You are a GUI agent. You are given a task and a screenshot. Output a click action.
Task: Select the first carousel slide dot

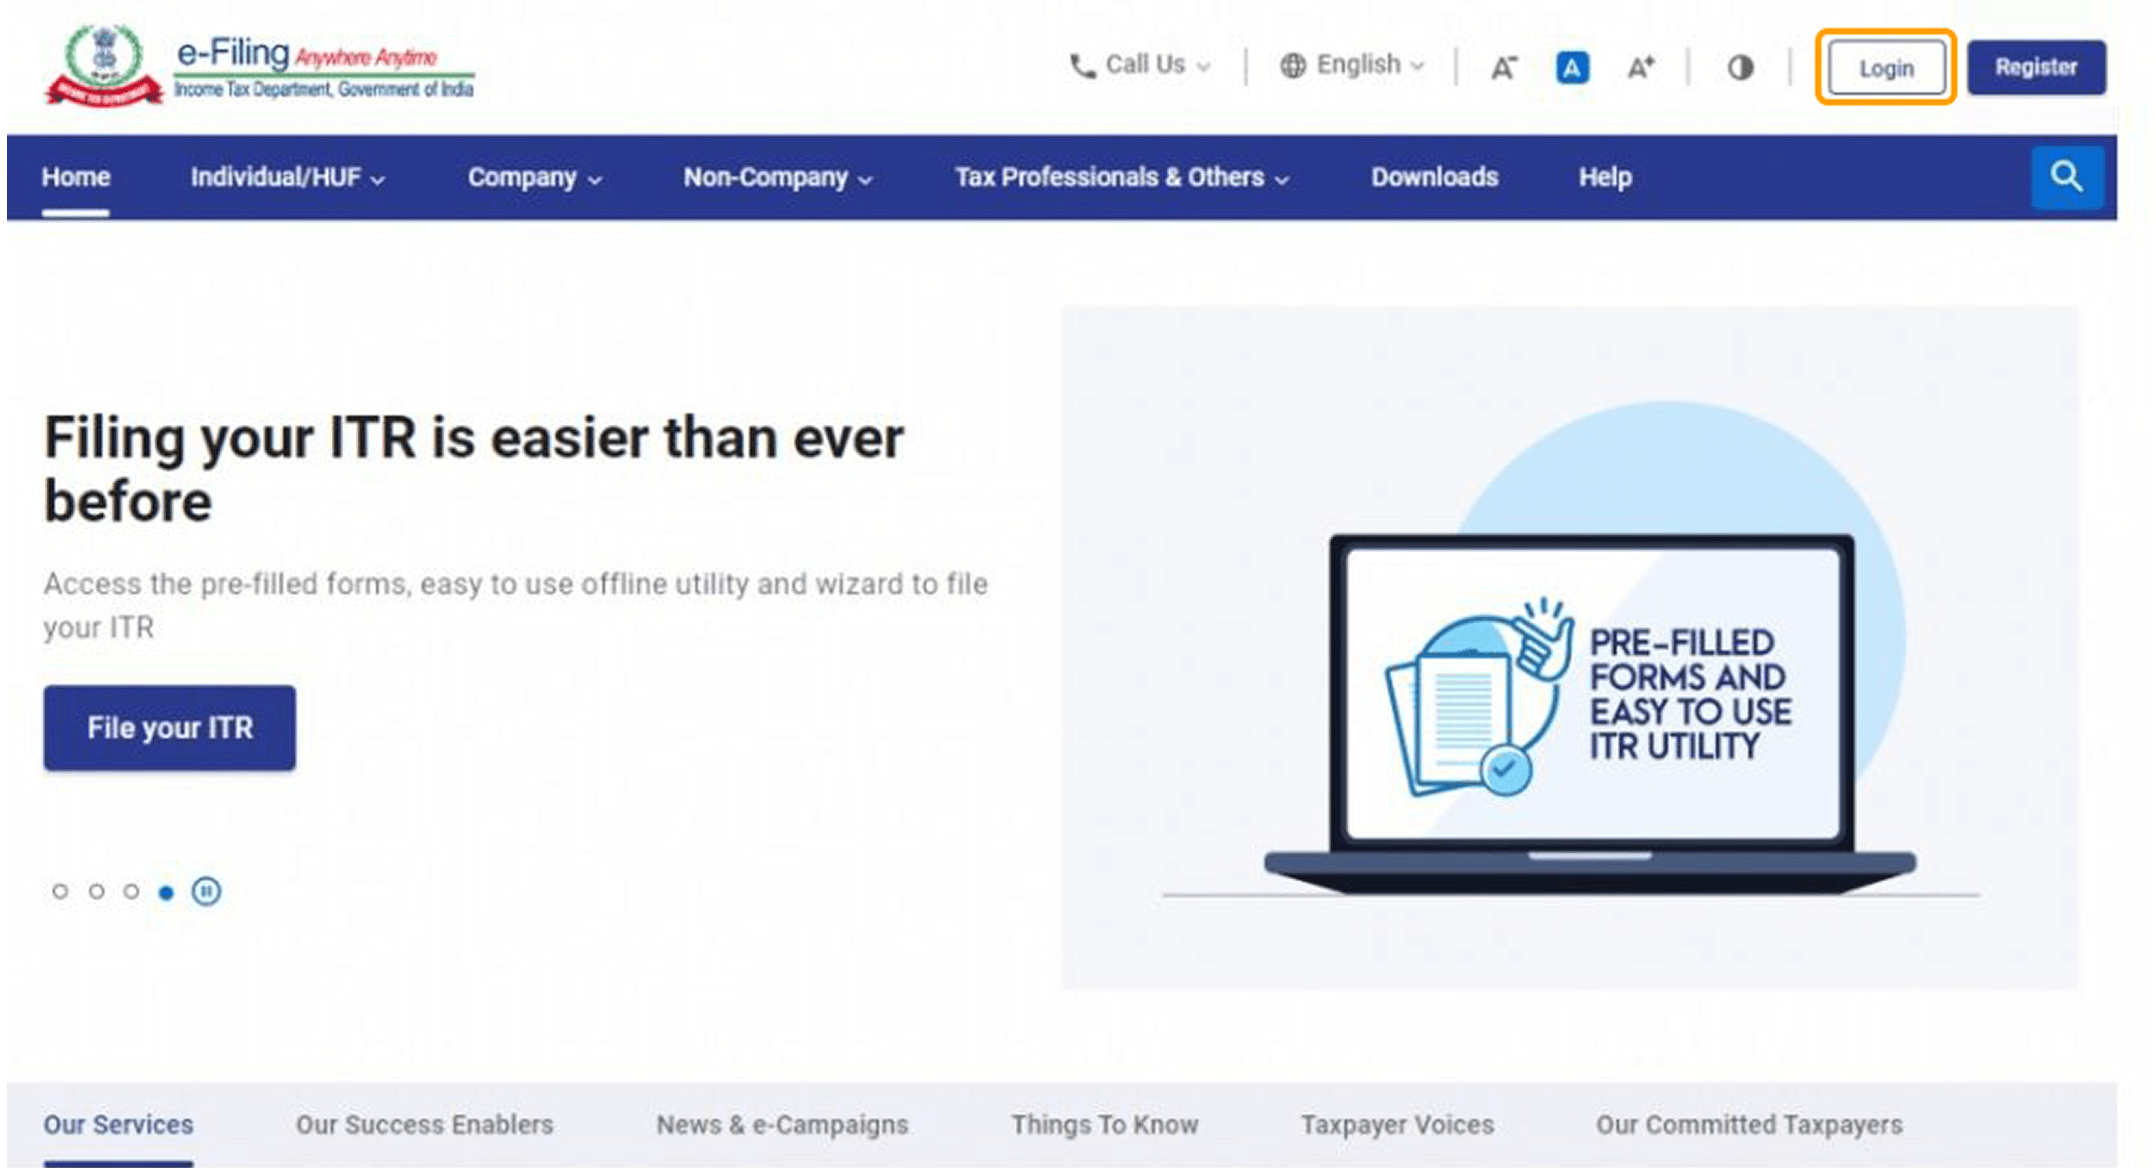tap(60, 891)
